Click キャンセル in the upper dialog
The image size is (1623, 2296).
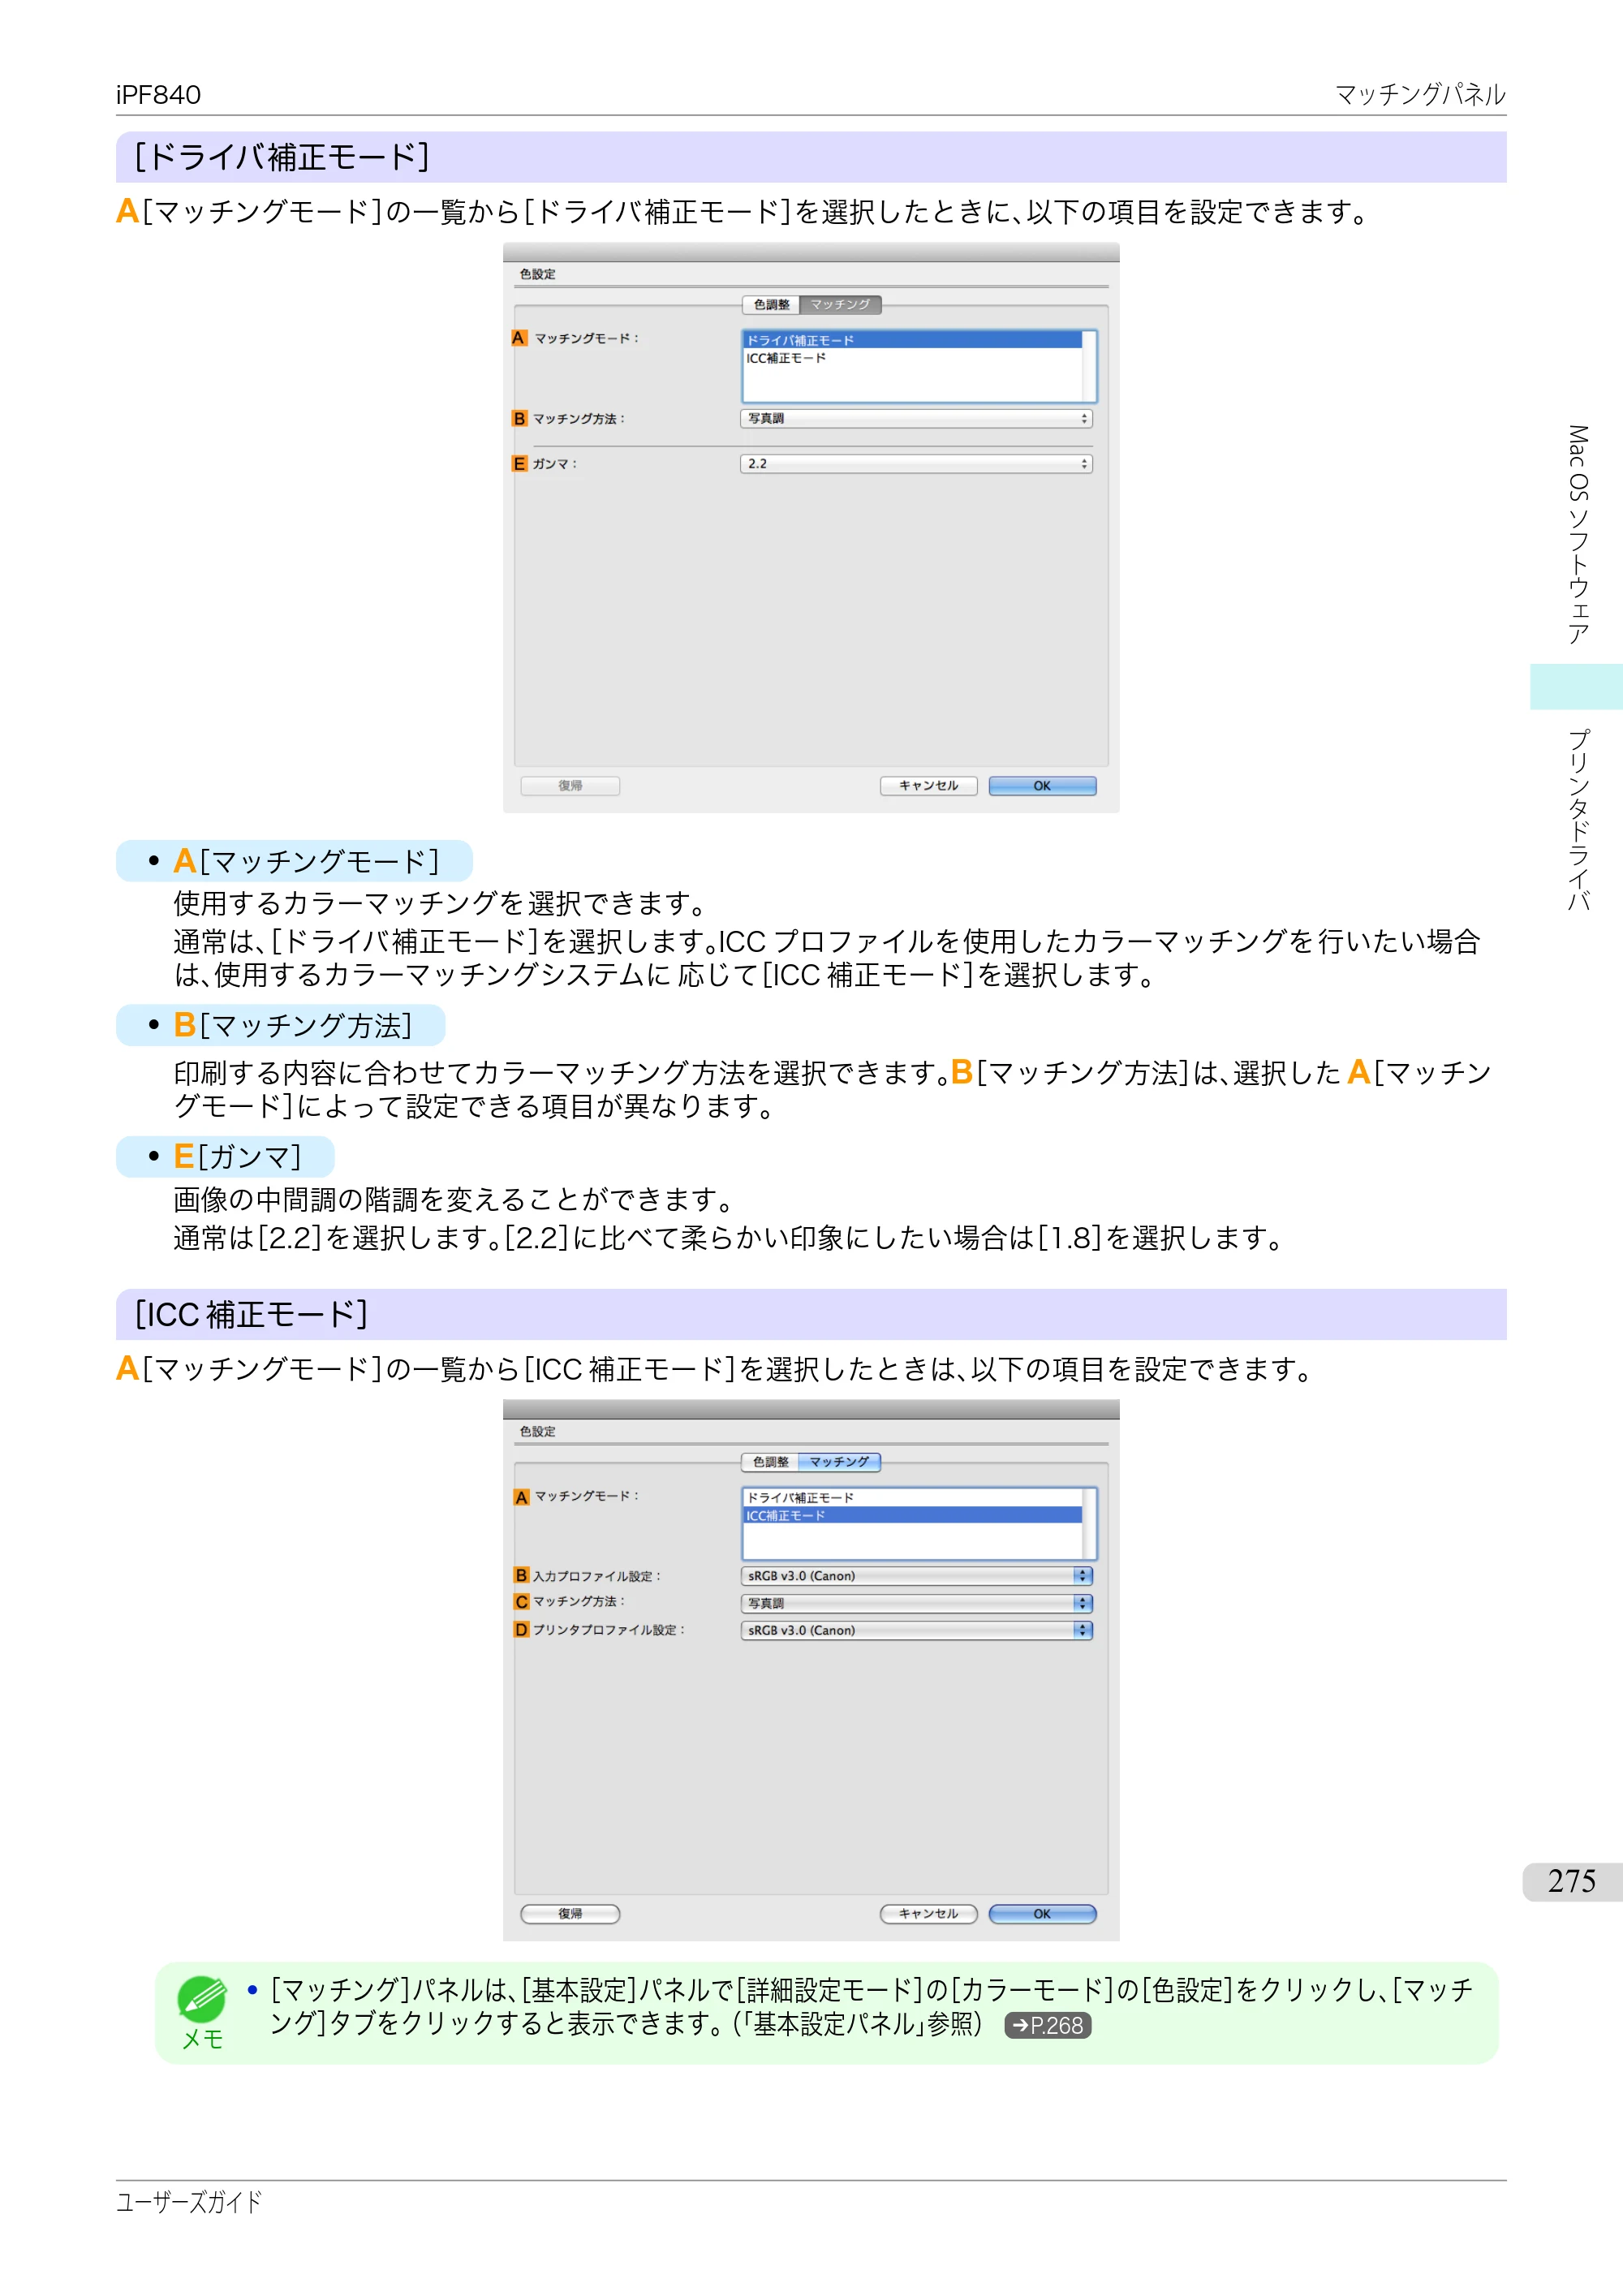coord(928,786)
